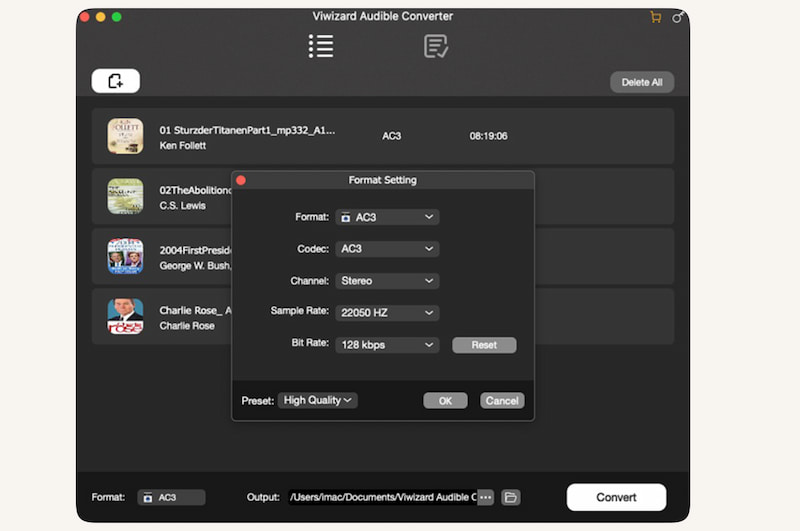Click the AC3 format label in first row
Viewport: 800px width, 531px height.
click(392, 136)
